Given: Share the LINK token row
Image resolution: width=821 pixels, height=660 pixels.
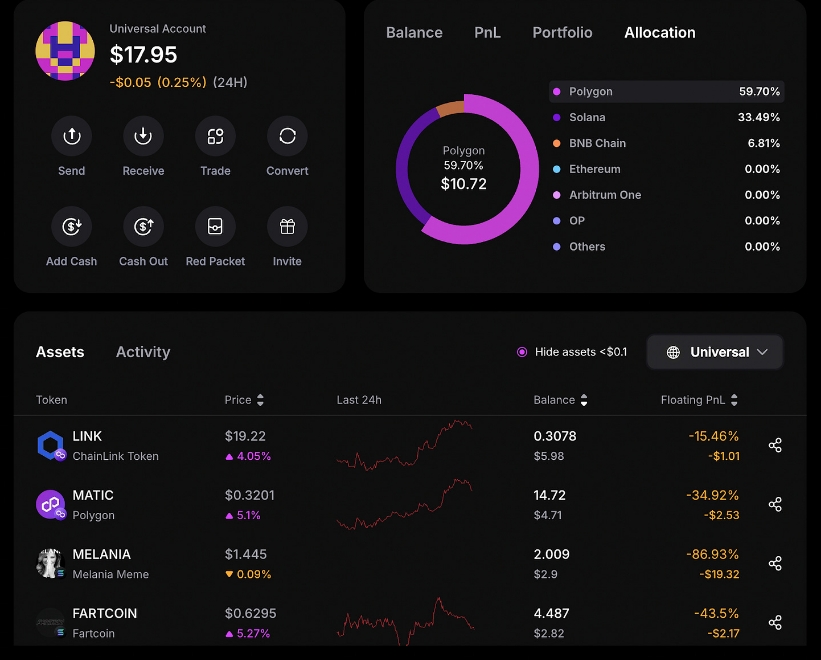Looking at the screenshot, I should click(775, 445).
